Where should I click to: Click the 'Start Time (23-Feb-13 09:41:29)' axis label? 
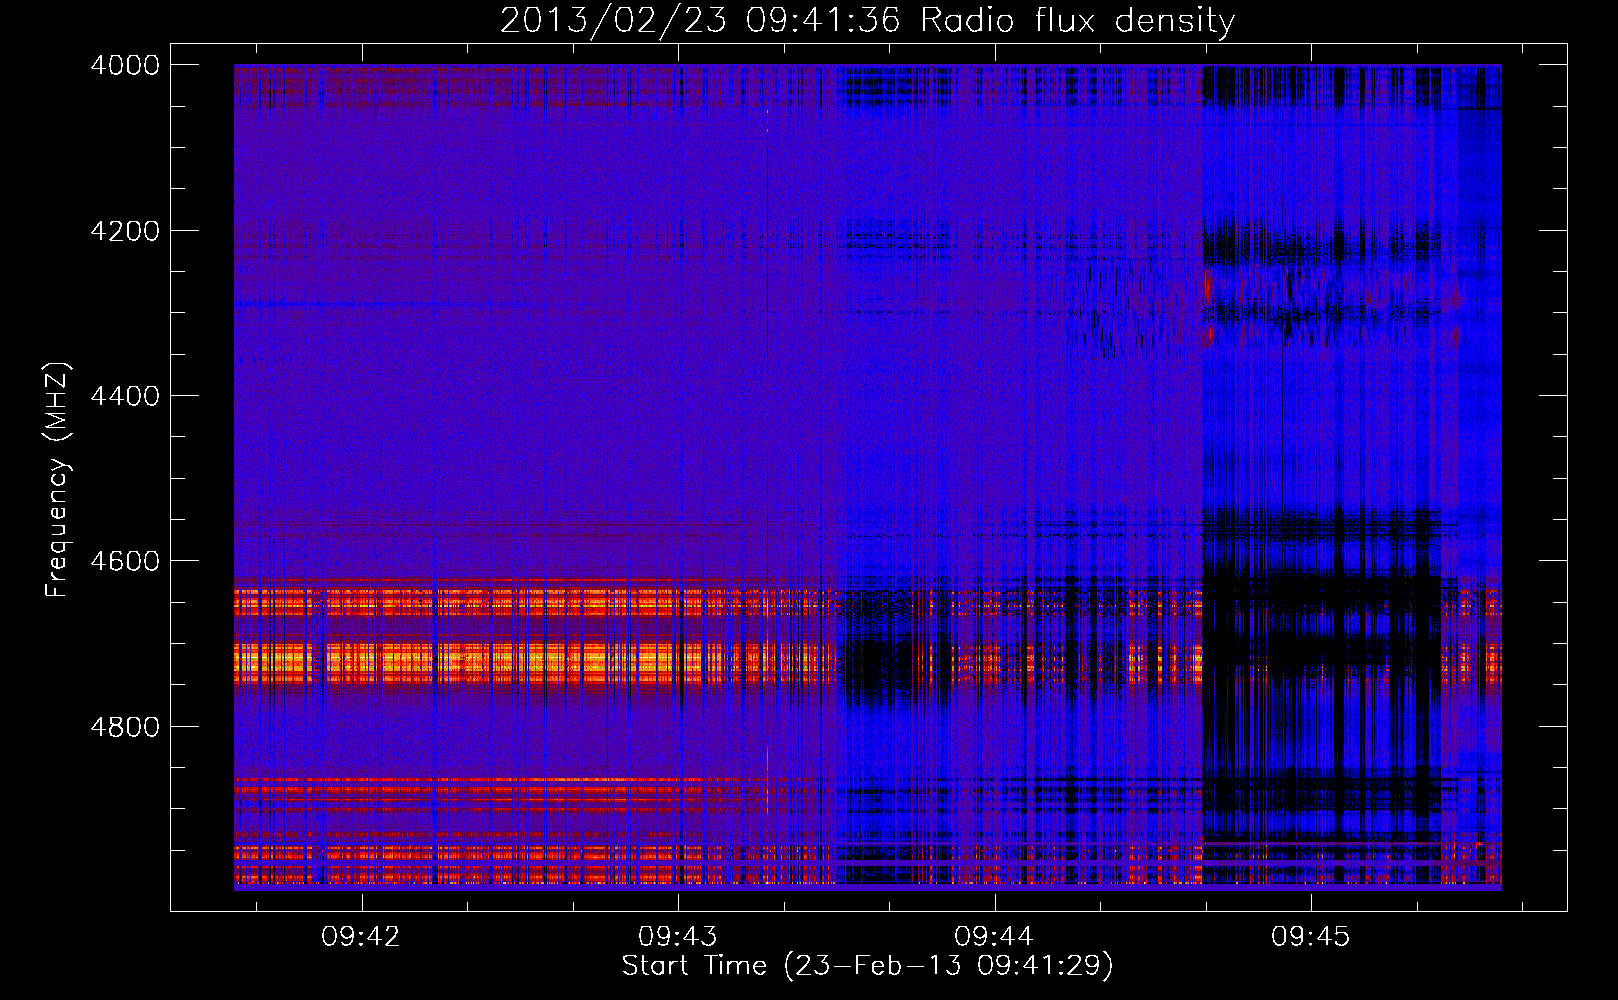(x=867, y=966)
